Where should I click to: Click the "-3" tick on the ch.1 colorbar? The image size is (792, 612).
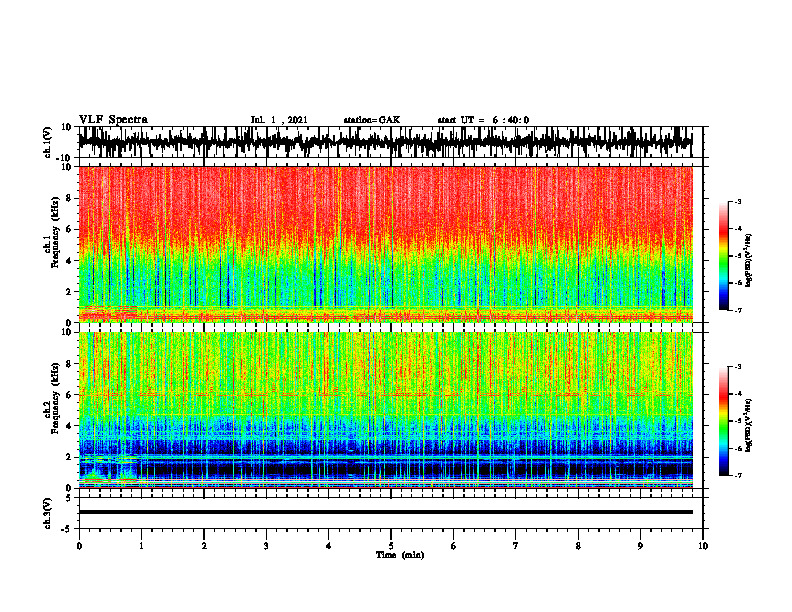click(x=737, y=201)
